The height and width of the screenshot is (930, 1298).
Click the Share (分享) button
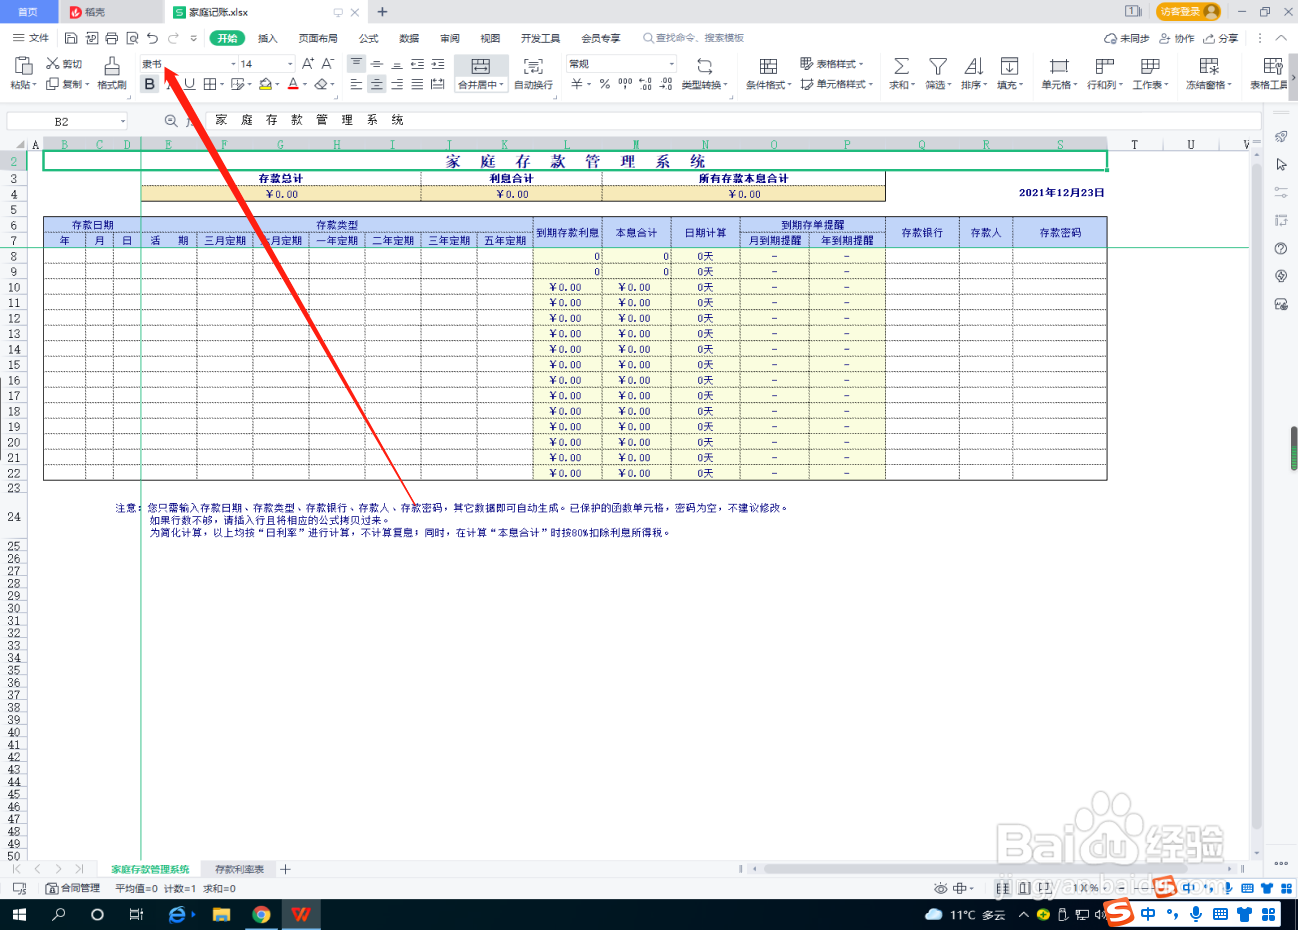coord(1221,38)
